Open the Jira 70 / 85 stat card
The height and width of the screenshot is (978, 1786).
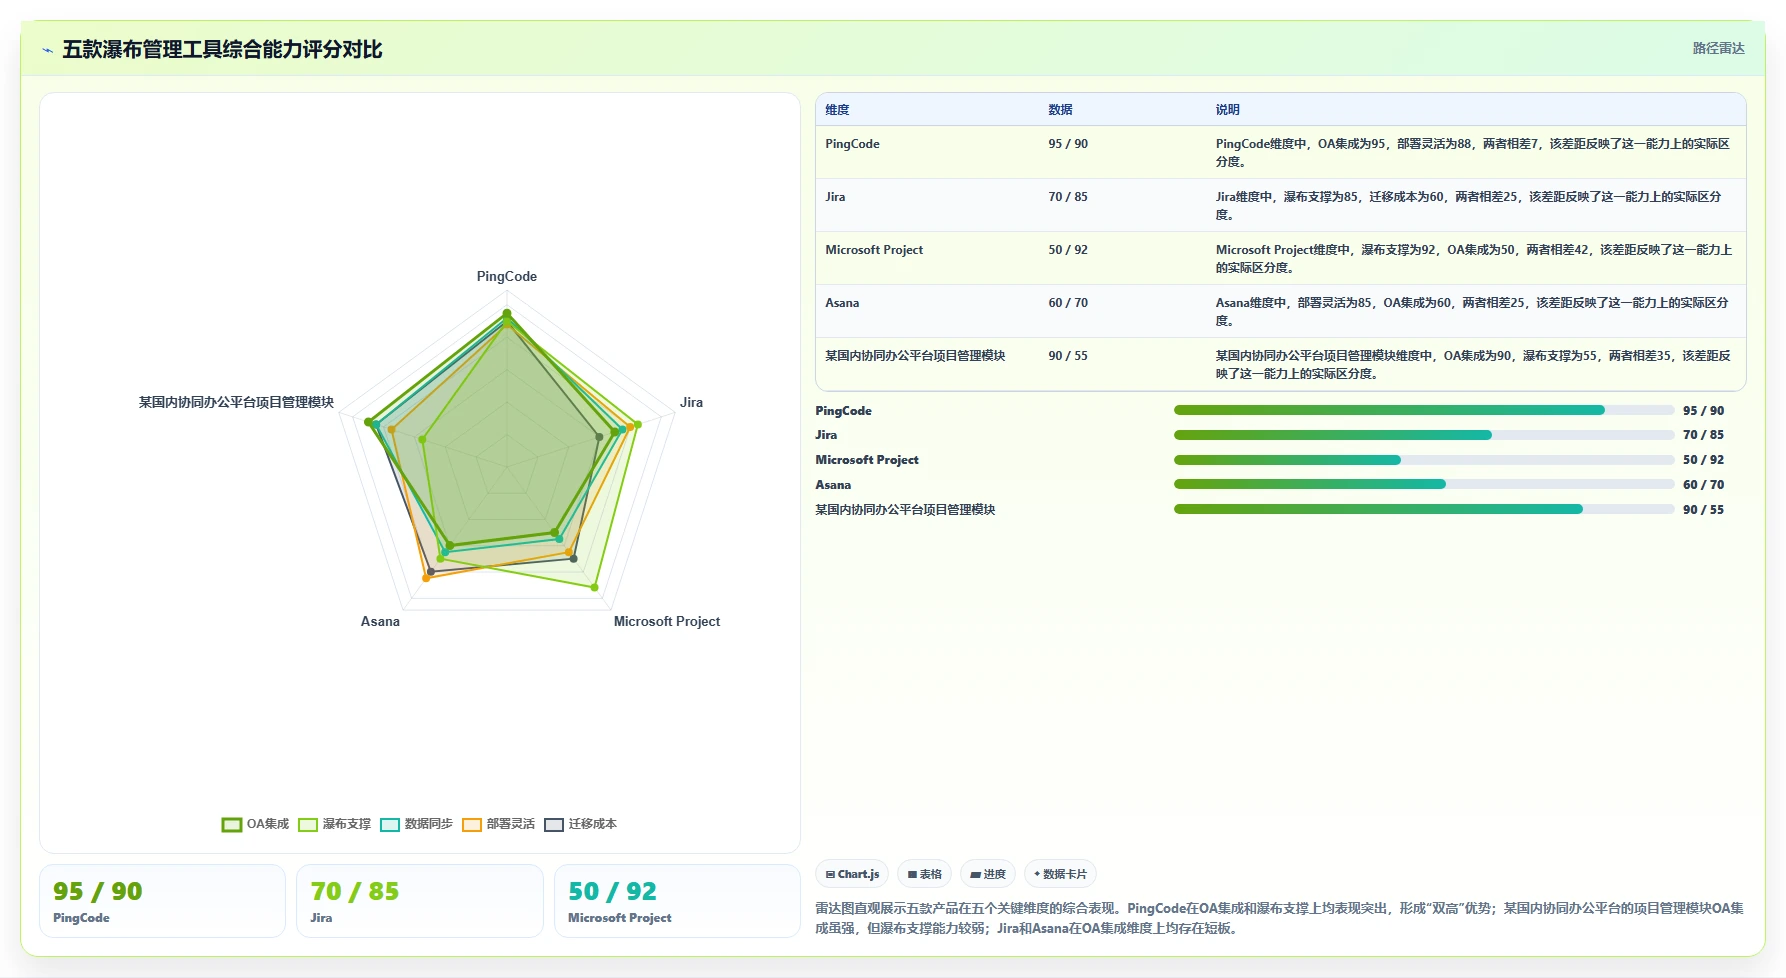click(x=420, y=901)
